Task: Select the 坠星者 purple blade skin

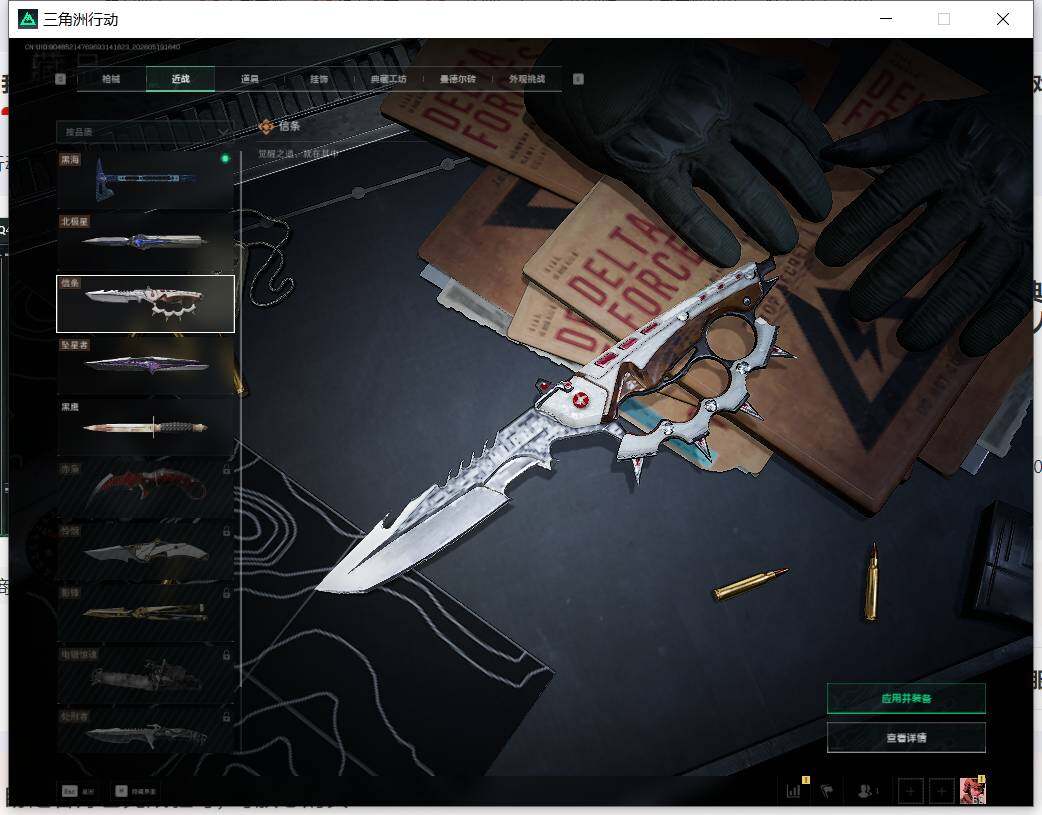Action: coord(146,365)
